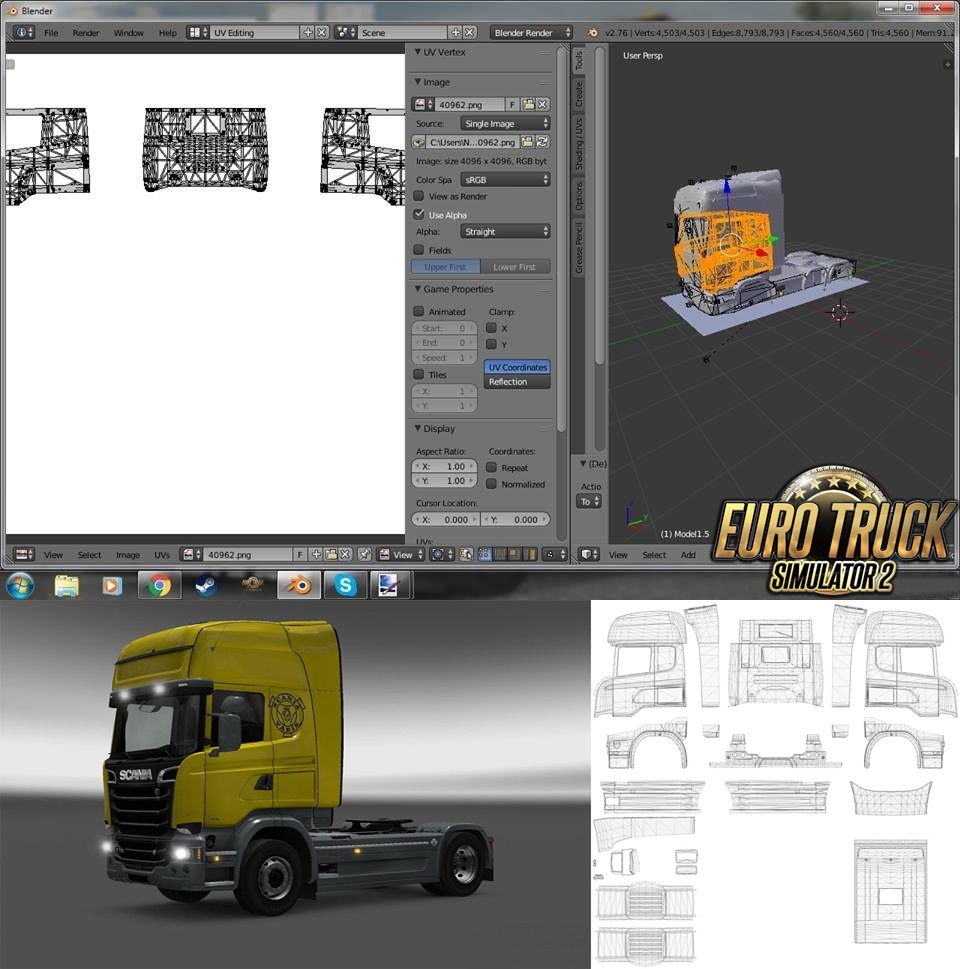Unlink image with X in Image panel
The width and height of the screenshot is (960, 969).
pos(543,104)
